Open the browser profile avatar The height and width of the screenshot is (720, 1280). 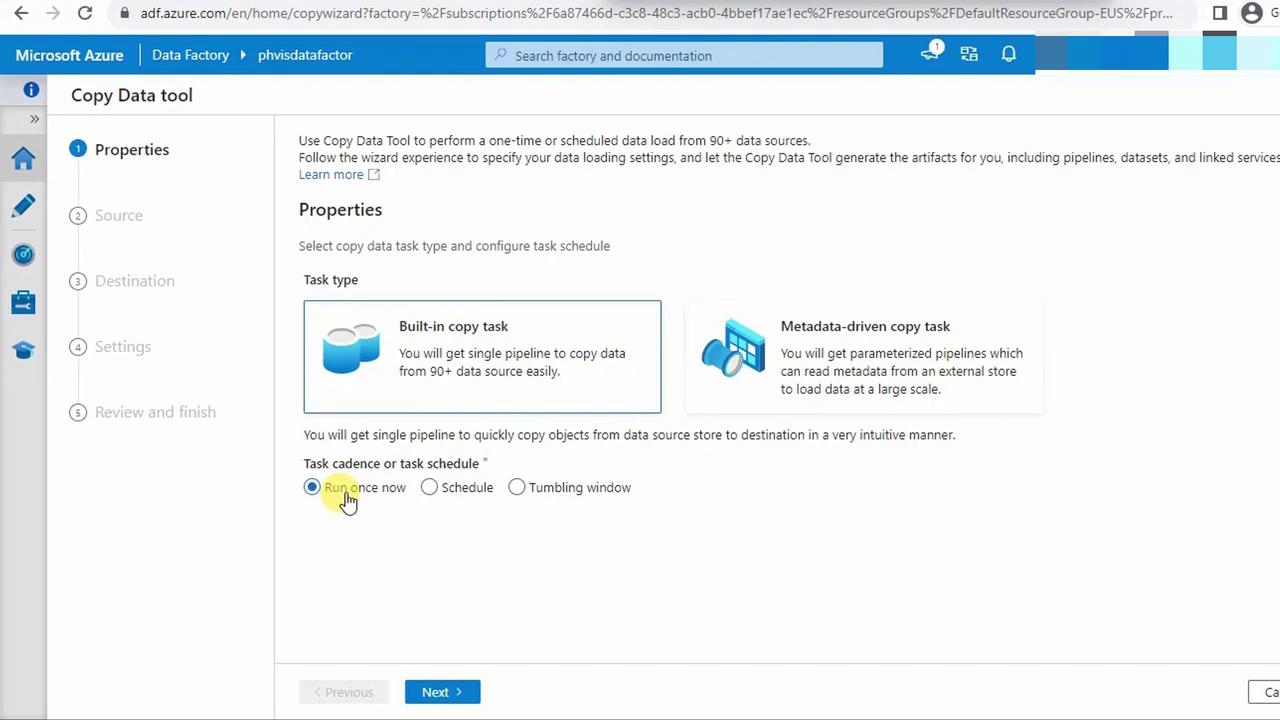[1252, 13]
